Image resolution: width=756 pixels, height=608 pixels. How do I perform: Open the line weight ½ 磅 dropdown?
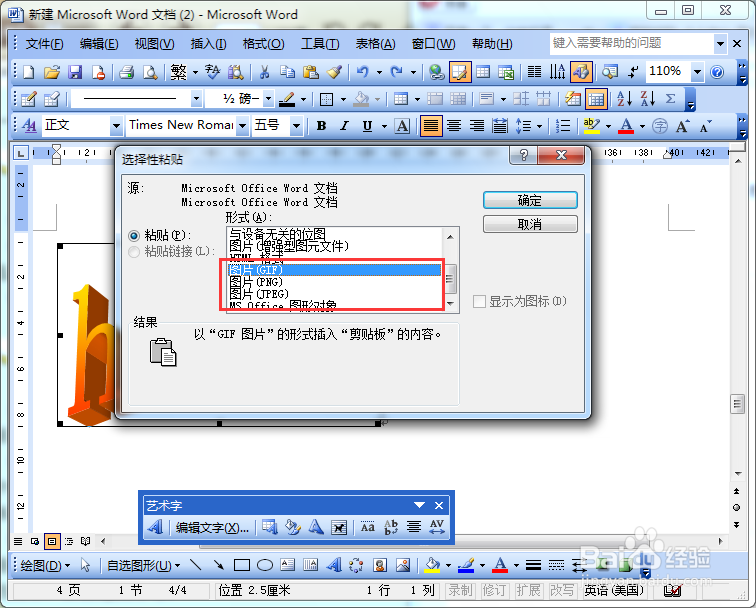269,99
